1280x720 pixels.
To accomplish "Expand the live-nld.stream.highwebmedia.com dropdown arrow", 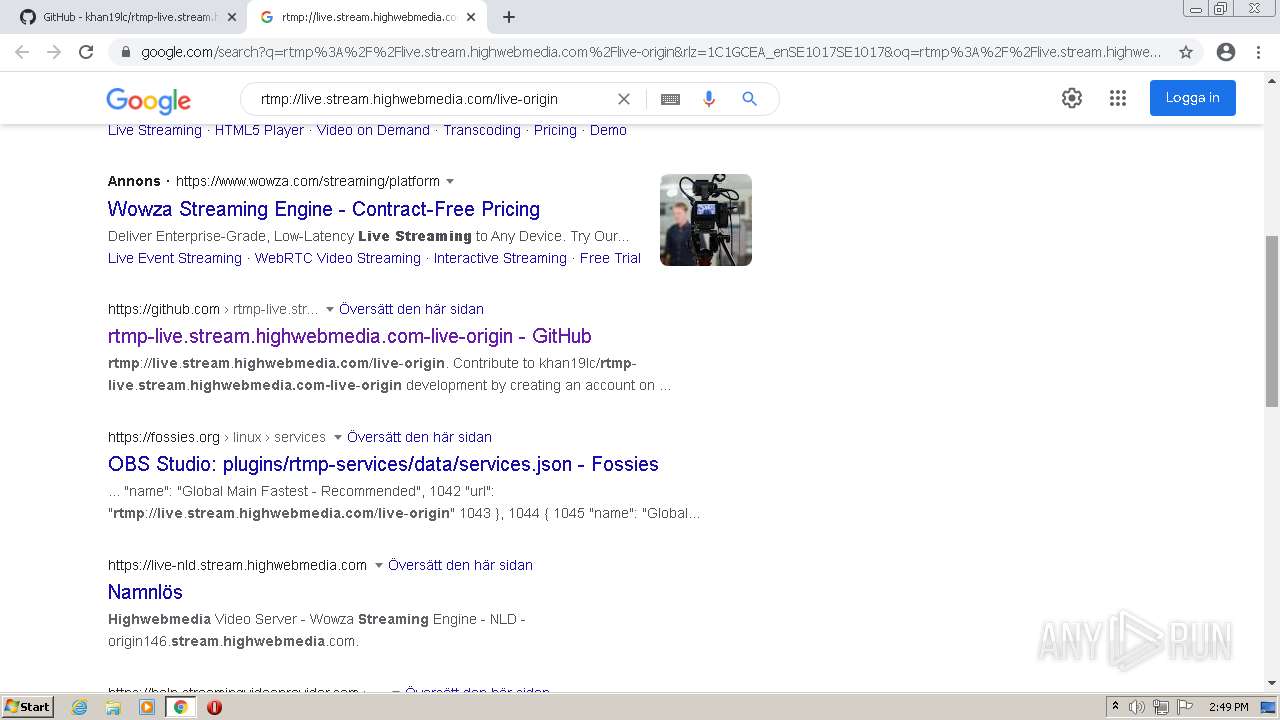I will tap(379, 565).
